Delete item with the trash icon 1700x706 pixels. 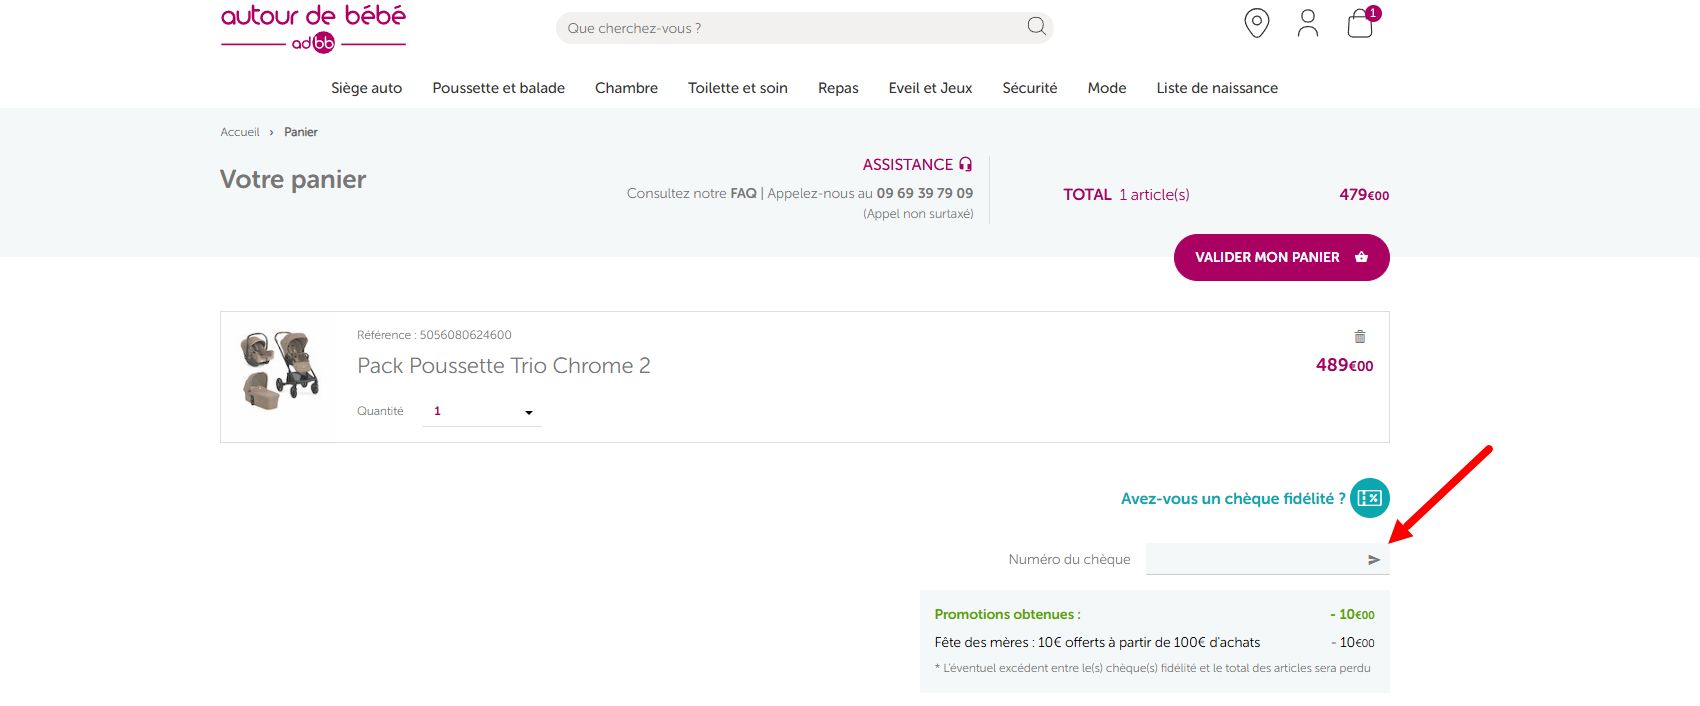(1360, 337)
